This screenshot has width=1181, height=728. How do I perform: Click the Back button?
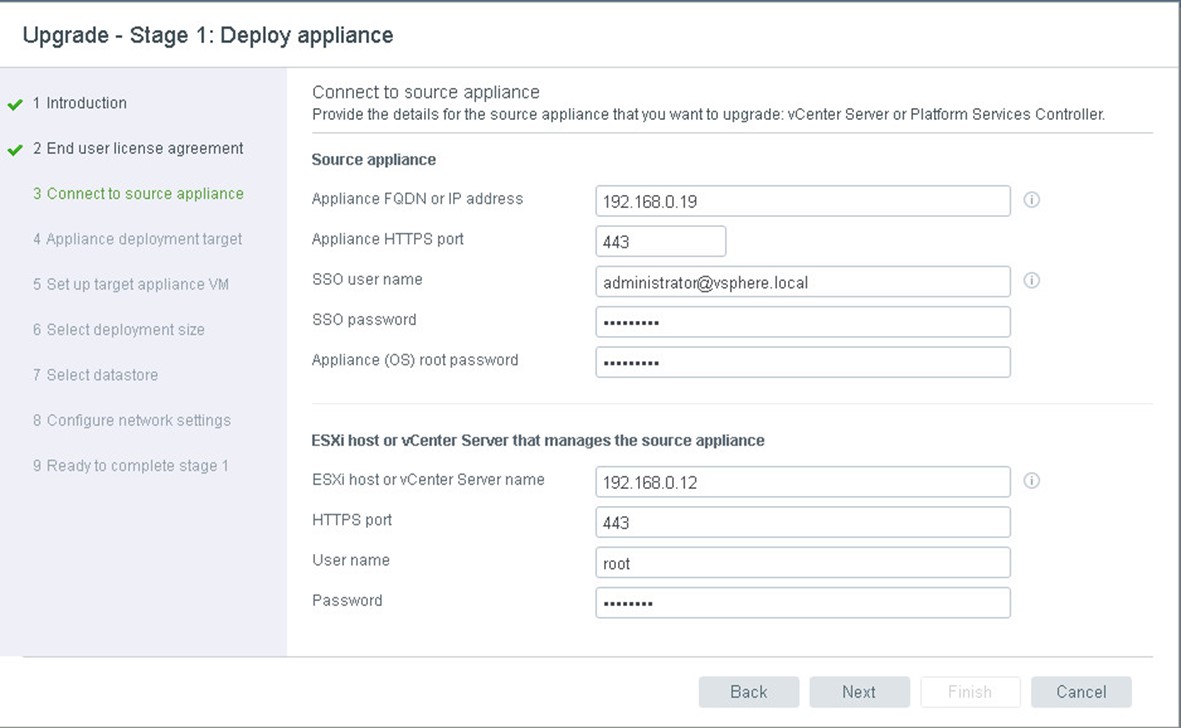(749, 692)
